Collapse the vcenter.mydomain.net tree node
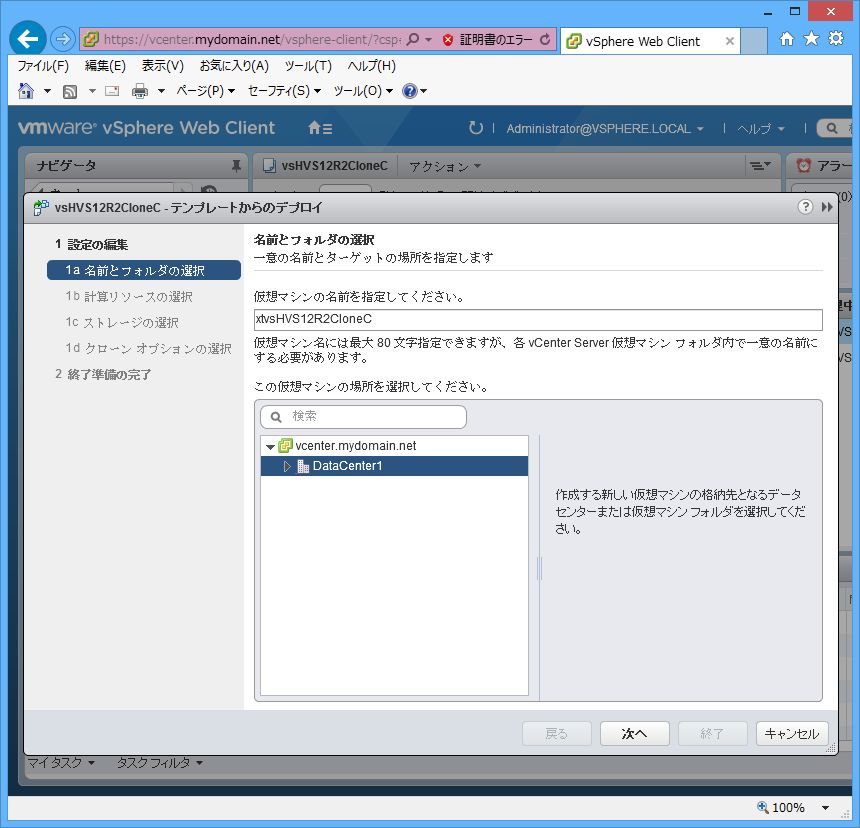The image size is (860, 828). pyautogui.click(x=270, y=447)
